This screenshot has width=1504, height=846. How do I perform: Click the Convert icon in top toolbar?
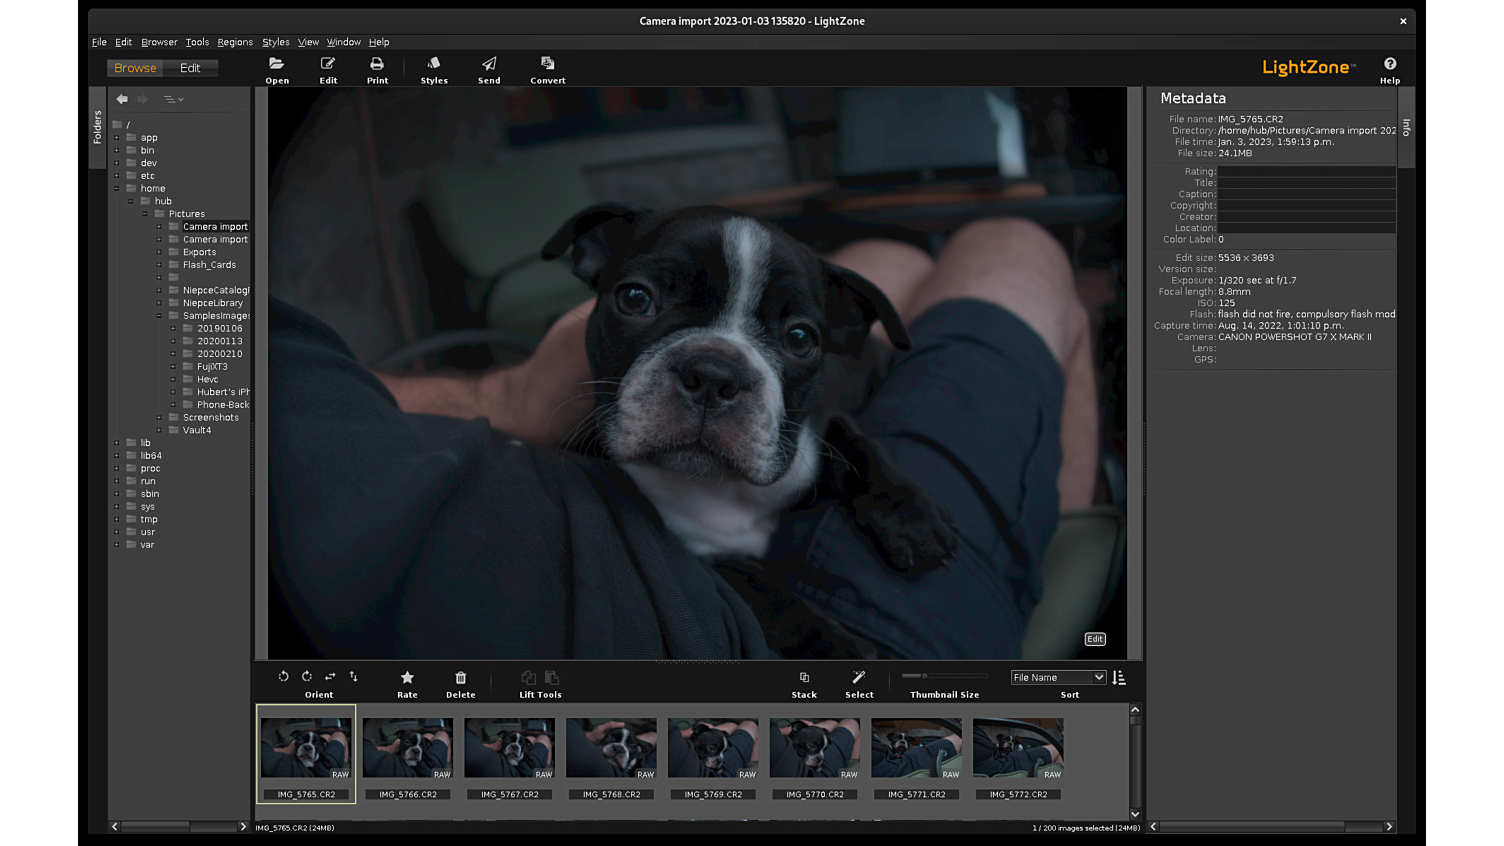point(547,64)
